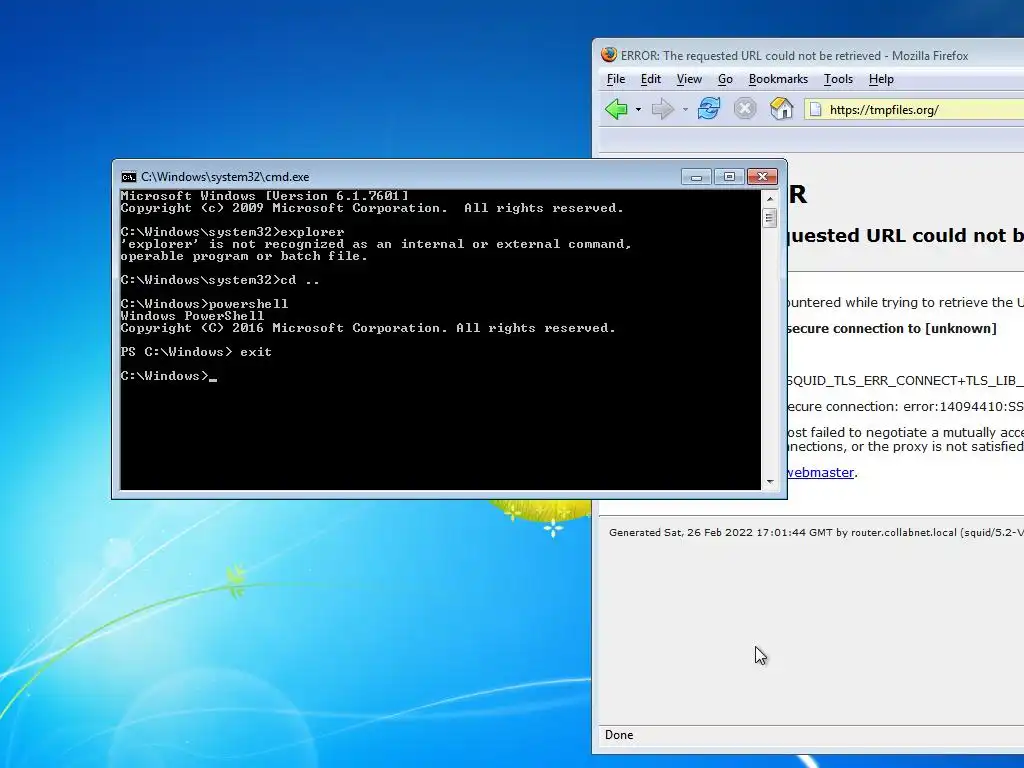Close the cmd.exe window
1024x768 pixels.
[x=762, y=177]
